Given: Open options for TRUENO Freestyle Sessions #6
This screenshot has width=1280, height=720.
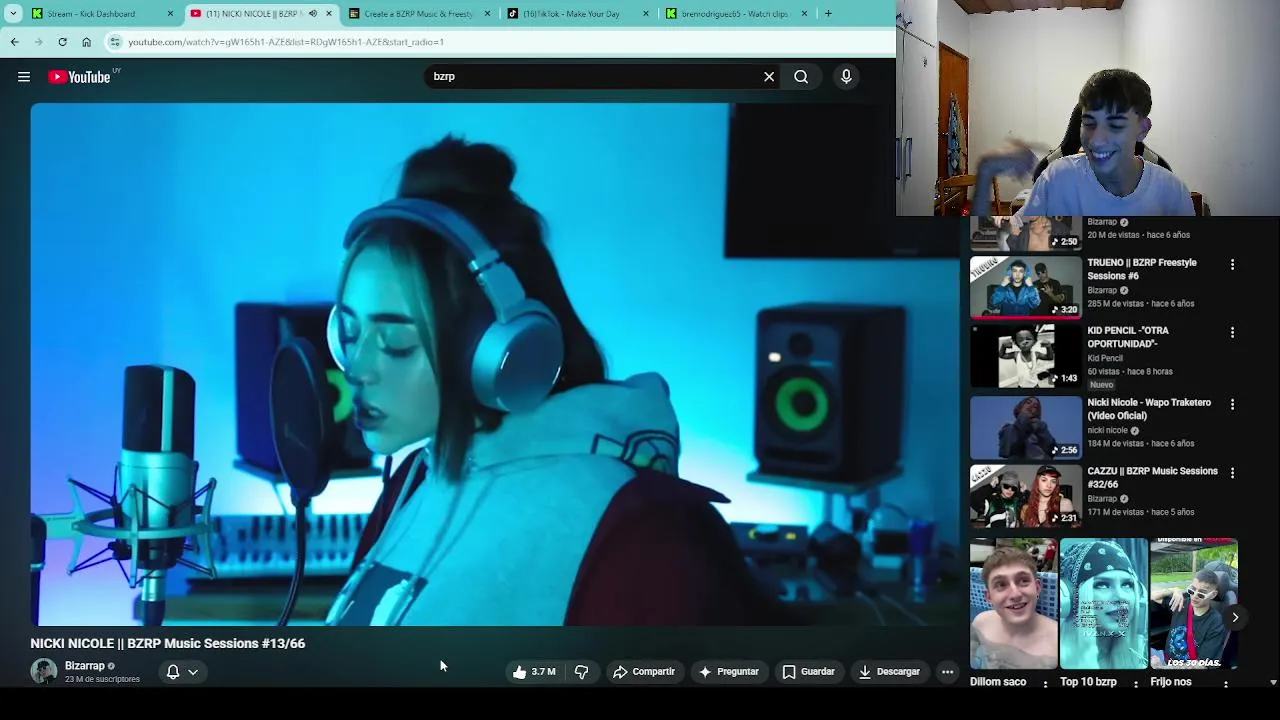Looking at the screenshot, I should click(x=1232, y=265).
